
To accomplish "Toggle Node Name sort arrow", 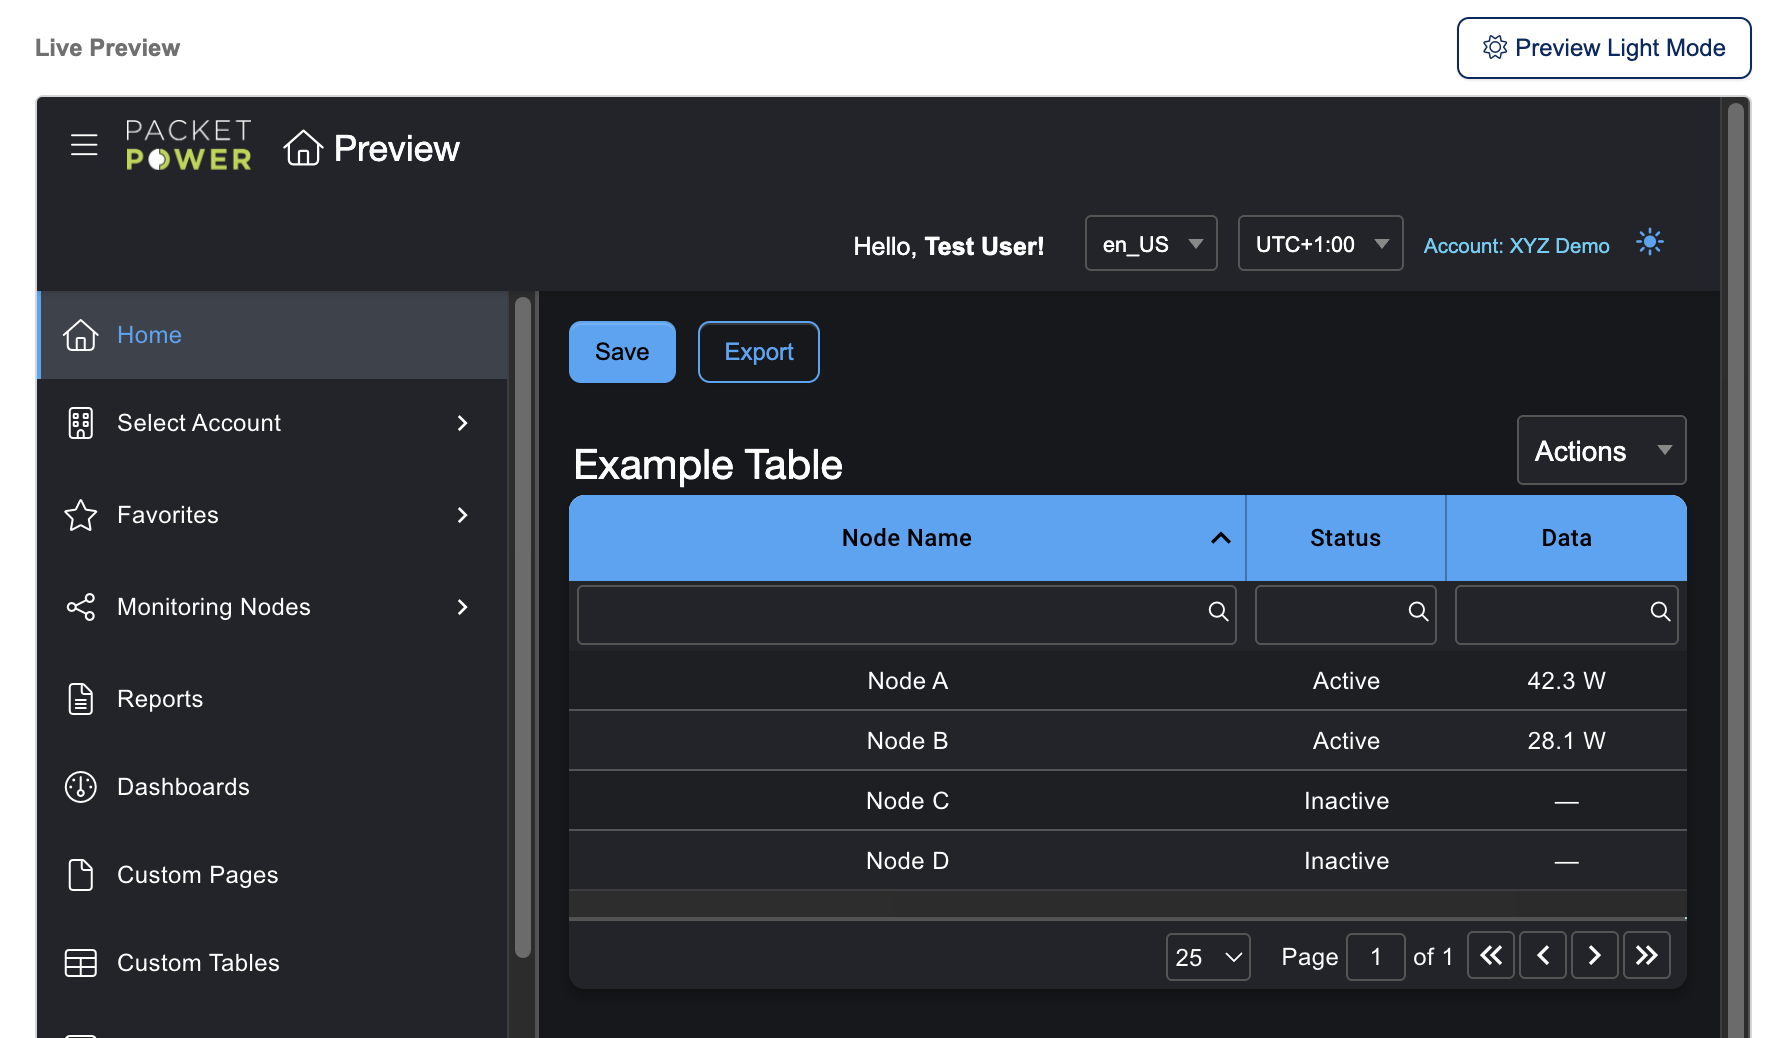I will pos(1221,538).
